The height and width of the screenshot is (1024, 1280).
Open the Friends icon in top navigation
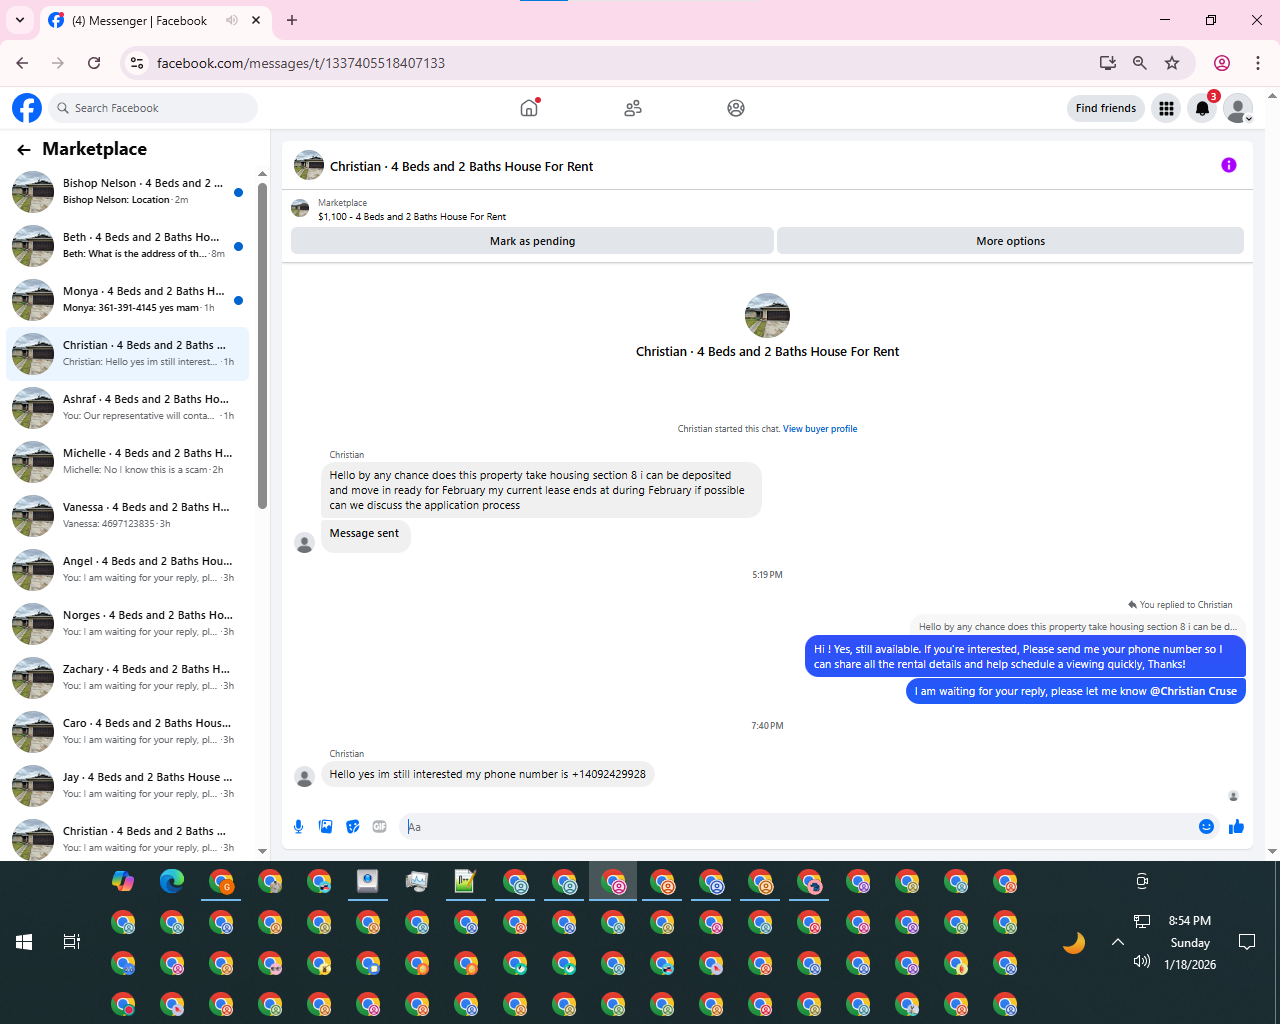coord(633,108)
